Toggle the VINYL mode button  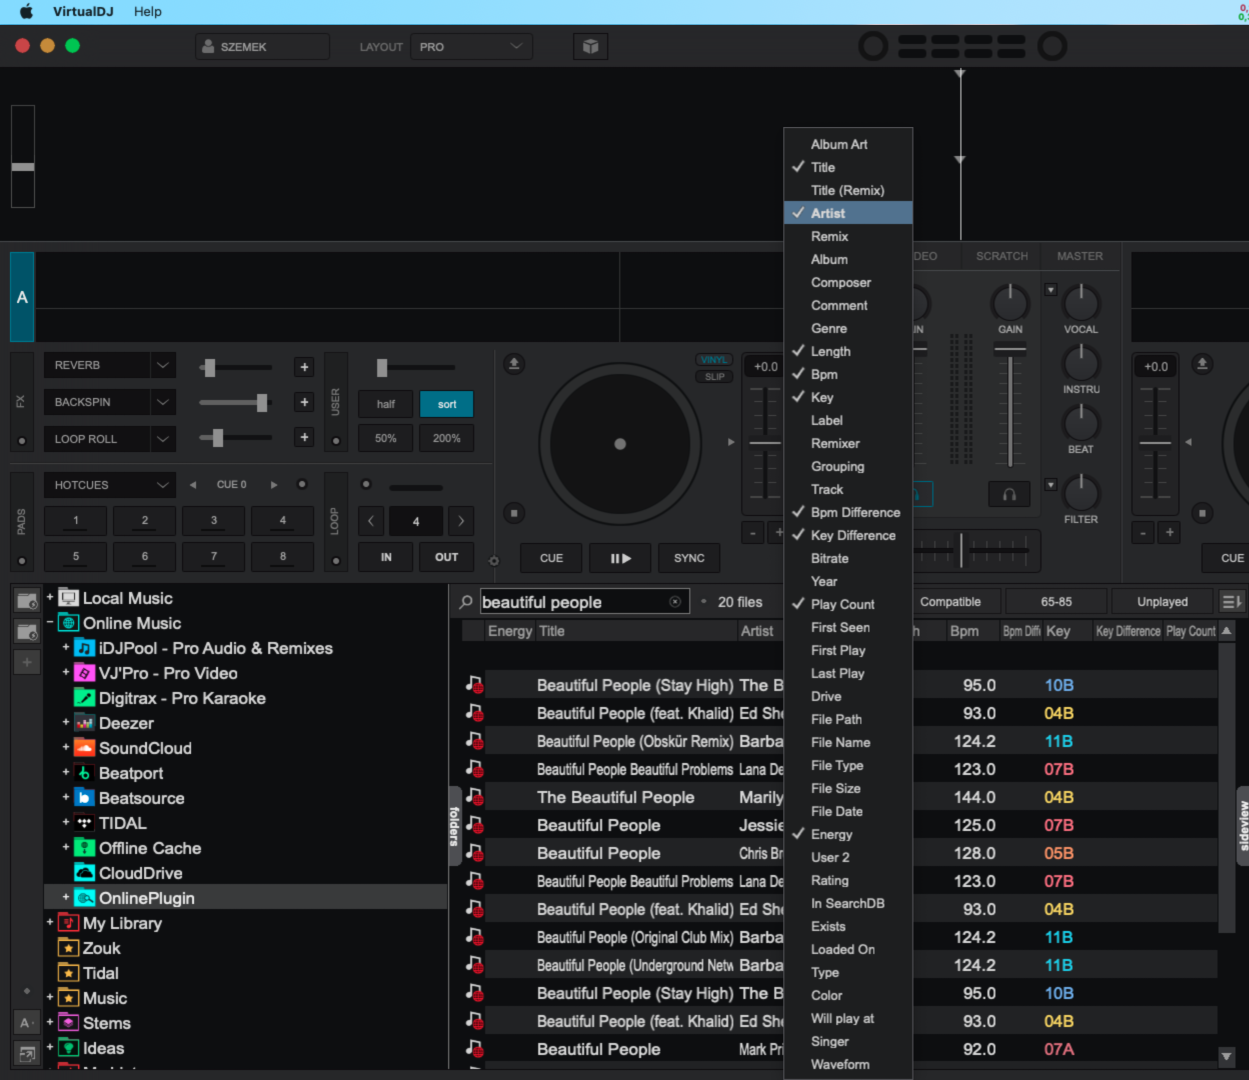click(x=714, y=360)
